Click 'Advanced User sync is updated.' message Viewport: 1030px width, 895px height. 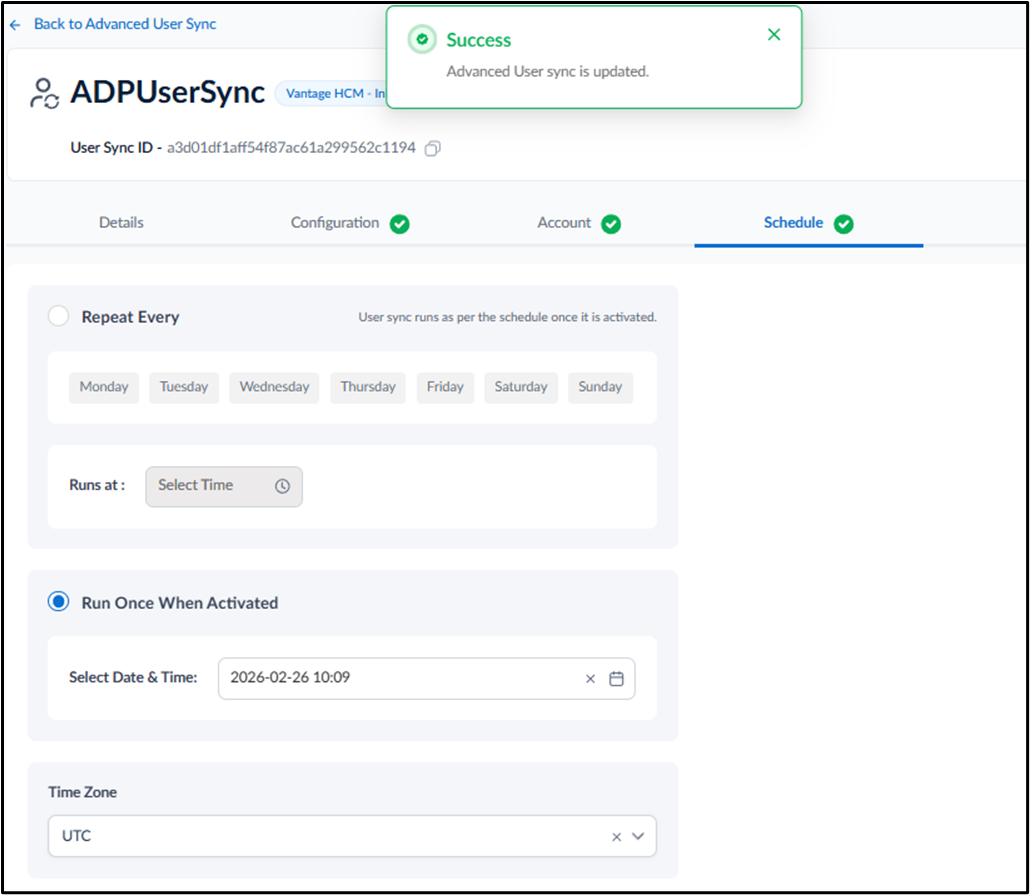tap(547, 72)
